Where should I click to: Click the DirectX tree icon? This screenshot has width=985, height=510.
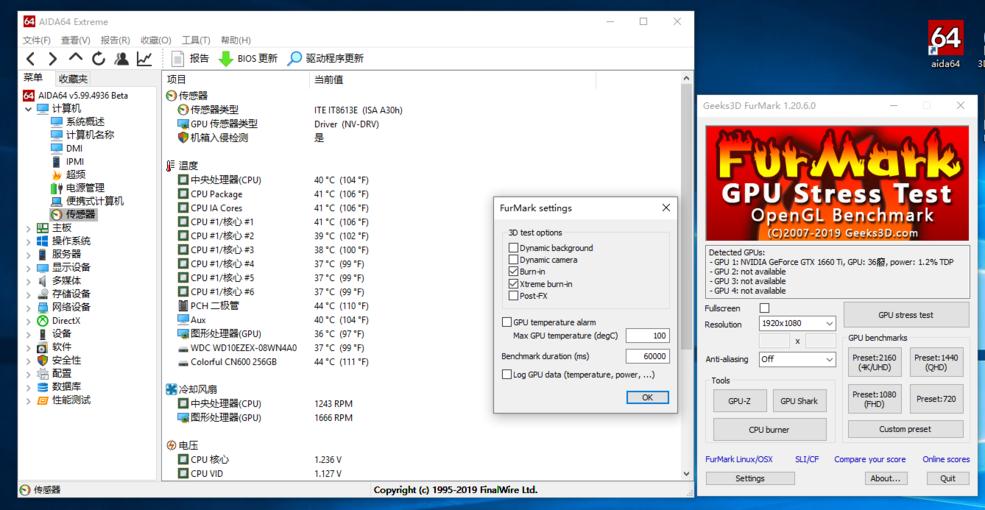tap(43, 320)
